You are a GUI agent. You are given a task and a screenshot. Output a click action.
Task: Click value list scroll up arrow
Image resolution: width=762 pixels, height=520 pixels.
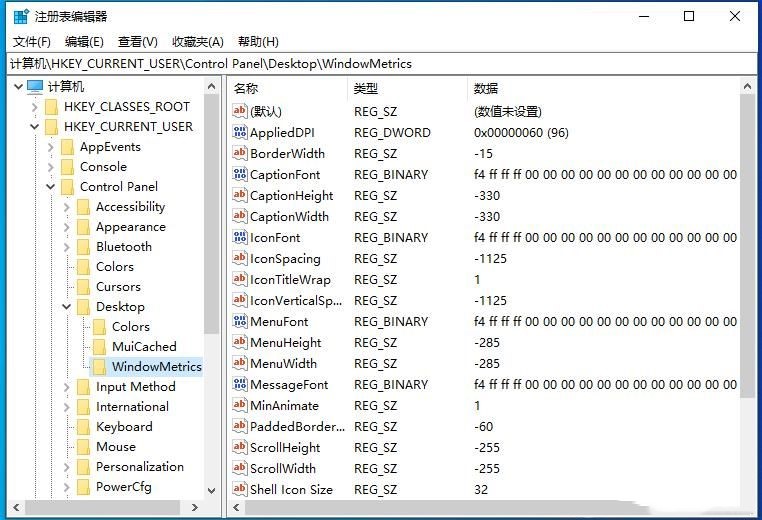tap(747, 87)
